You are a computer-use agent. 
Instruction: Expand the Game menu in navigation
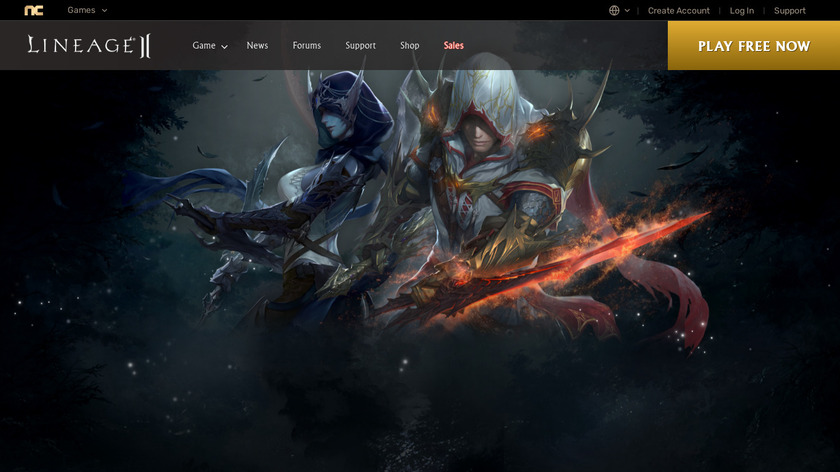(x=210, y=46)
